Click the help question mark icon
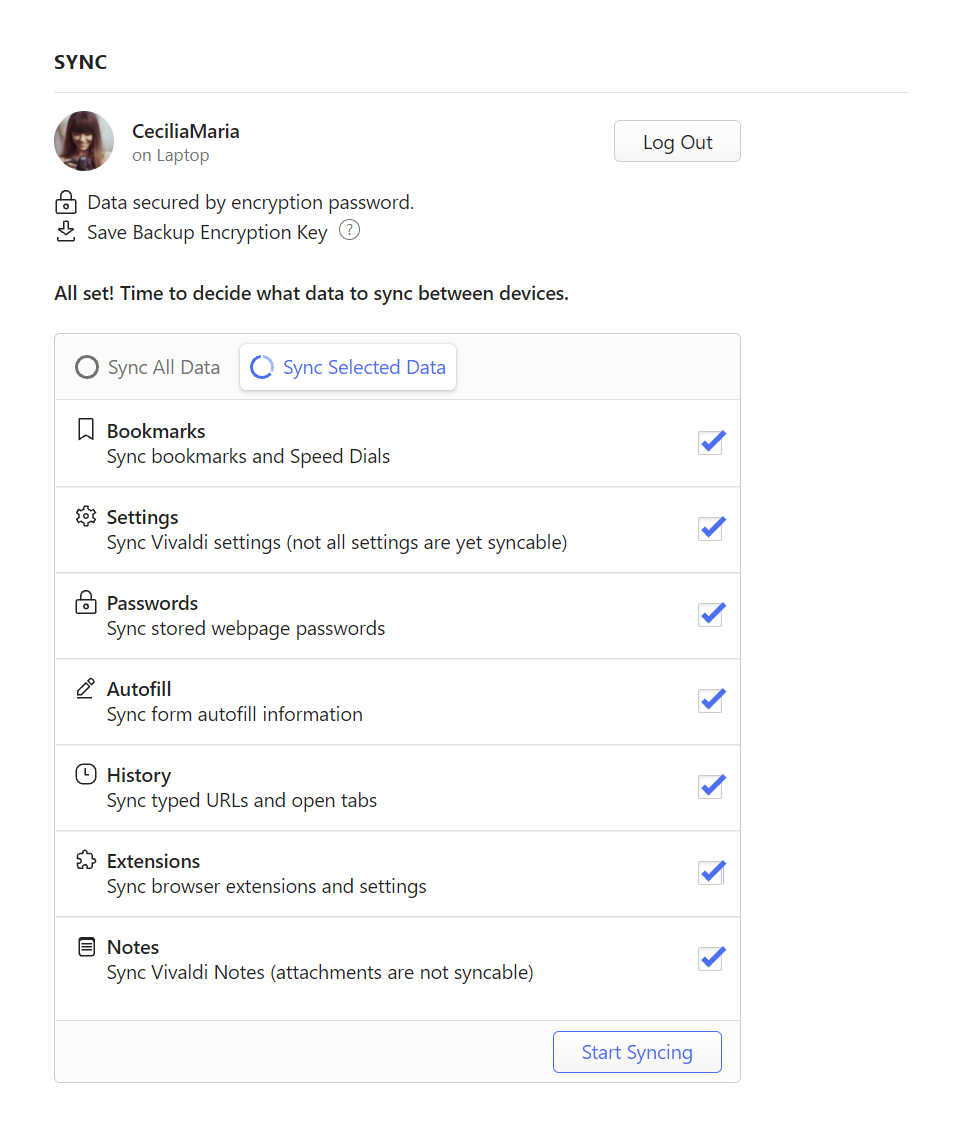Image resolution: width=954 pixels, height=1142 pixels. (349, 231)
